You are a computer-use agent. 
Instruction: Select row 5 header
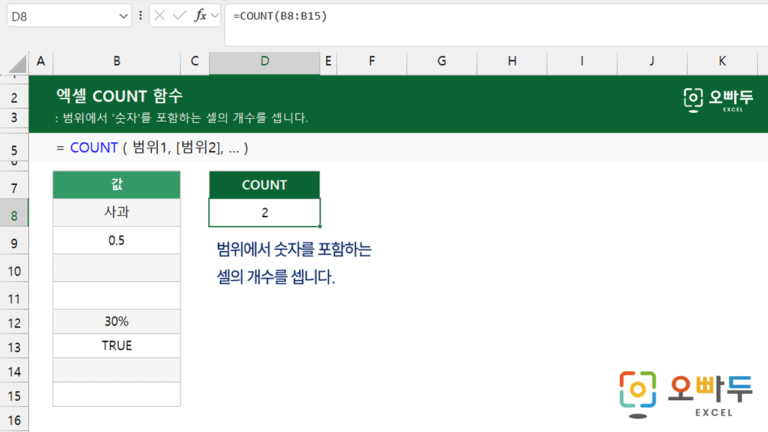14,149
